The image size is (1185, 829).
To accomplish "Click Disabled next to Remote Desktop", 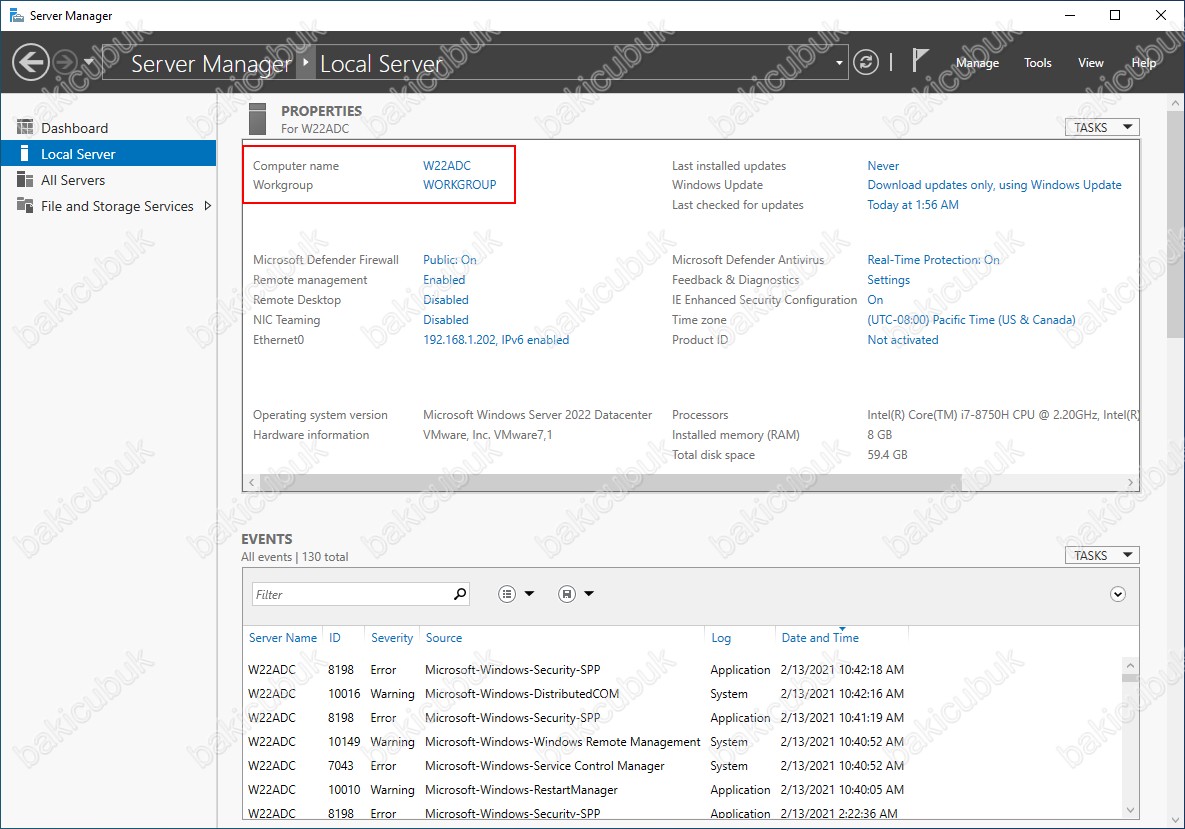I will pos(445,300).
